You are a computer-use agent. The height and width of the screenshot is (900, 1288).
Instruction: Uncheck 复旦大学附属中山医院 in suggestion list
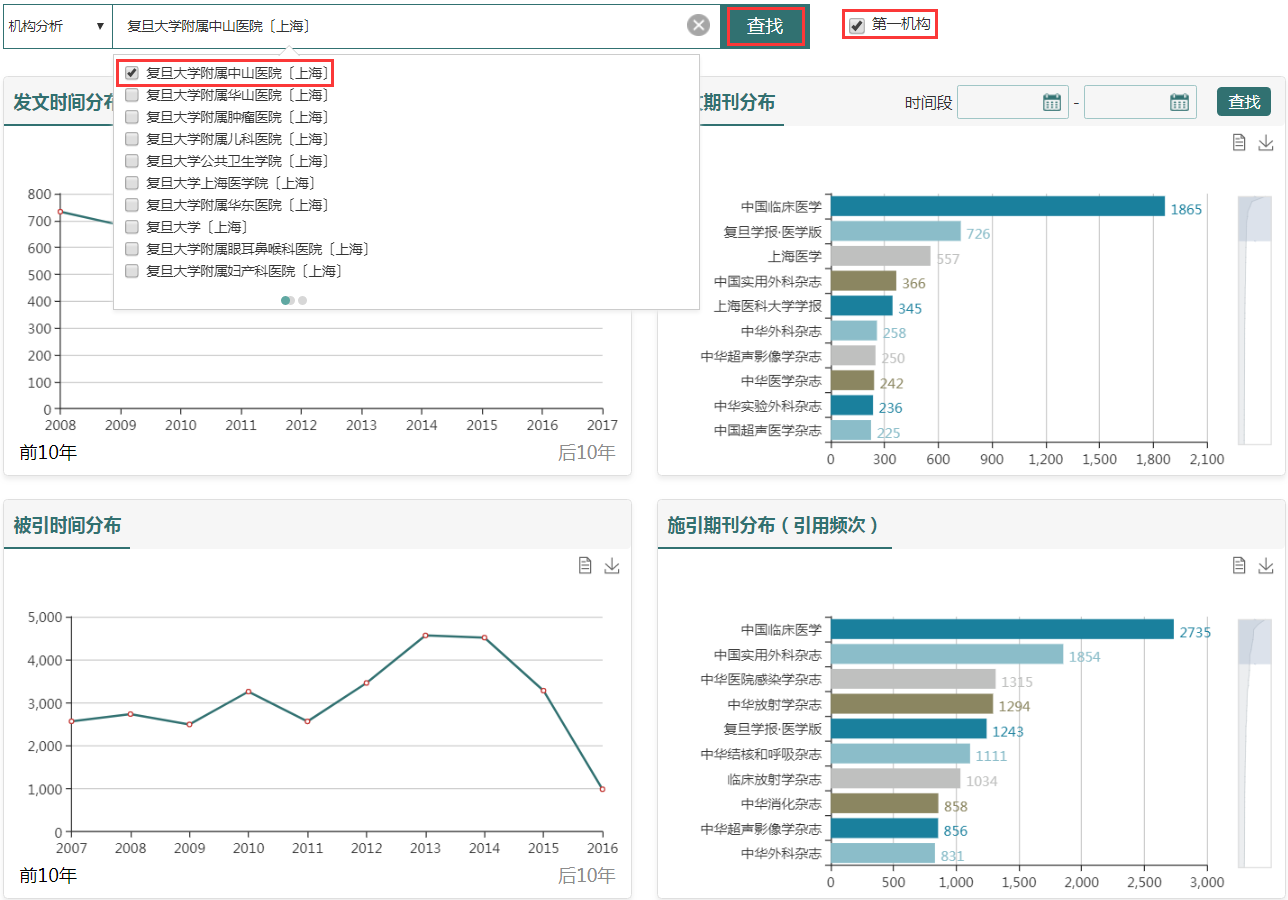pyautogui.click(x=132, y=73)
